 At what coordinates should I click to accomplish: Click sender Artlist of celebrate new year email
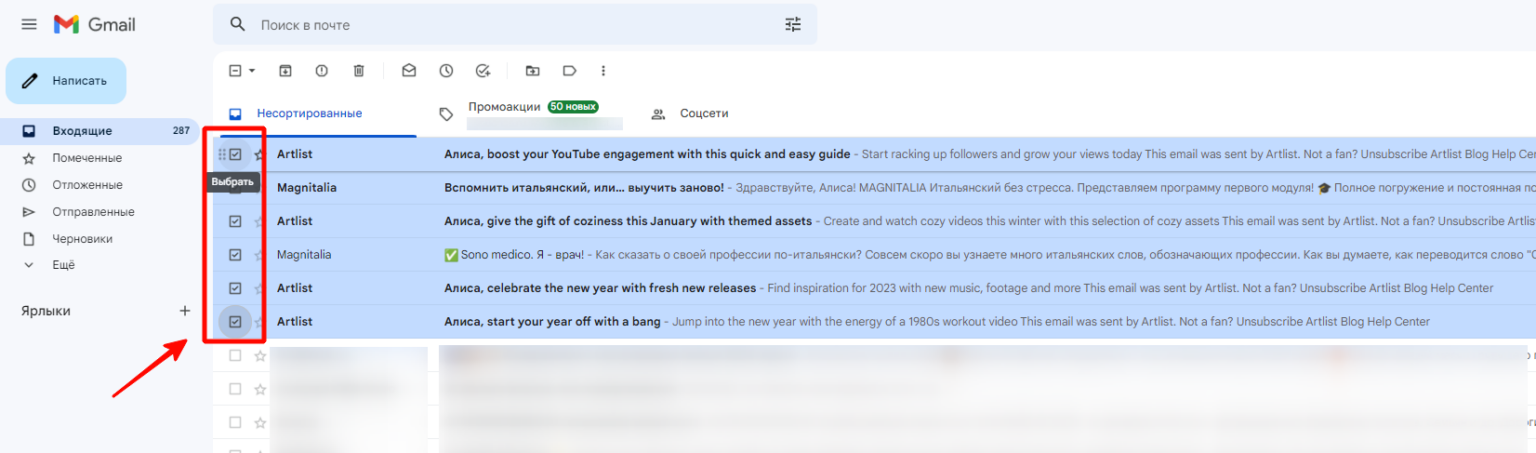(x=295, y=288)
